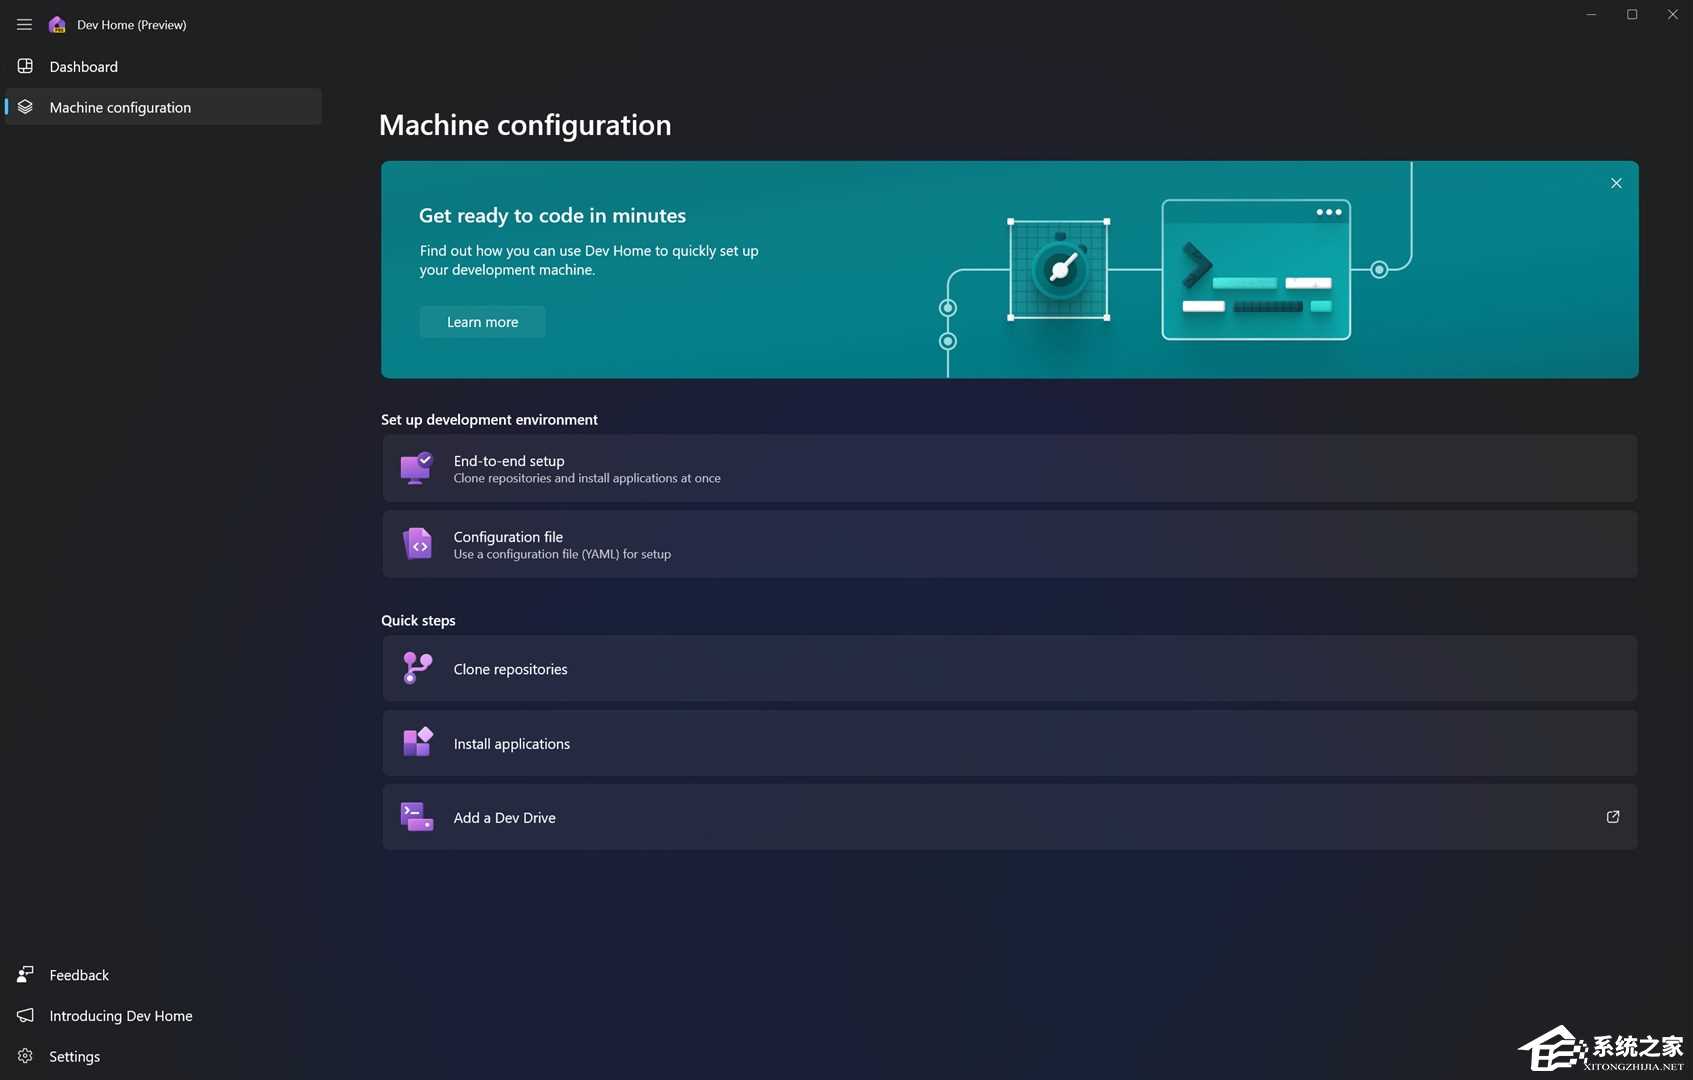Viewport: 1693px width, 1080px height.
Task: Open Introducing Dev Home
Action: coord(163,1015)
